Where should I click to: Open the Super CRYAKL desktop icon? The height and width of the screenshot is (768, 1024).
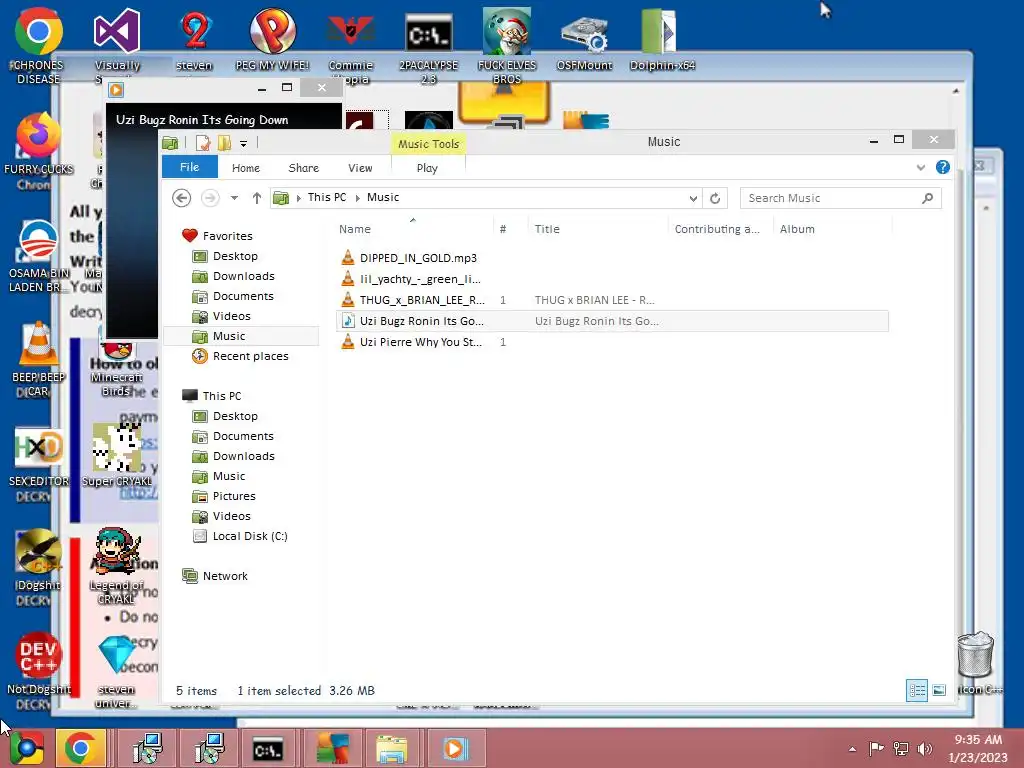pyautogui.click(x=117, y=448)
